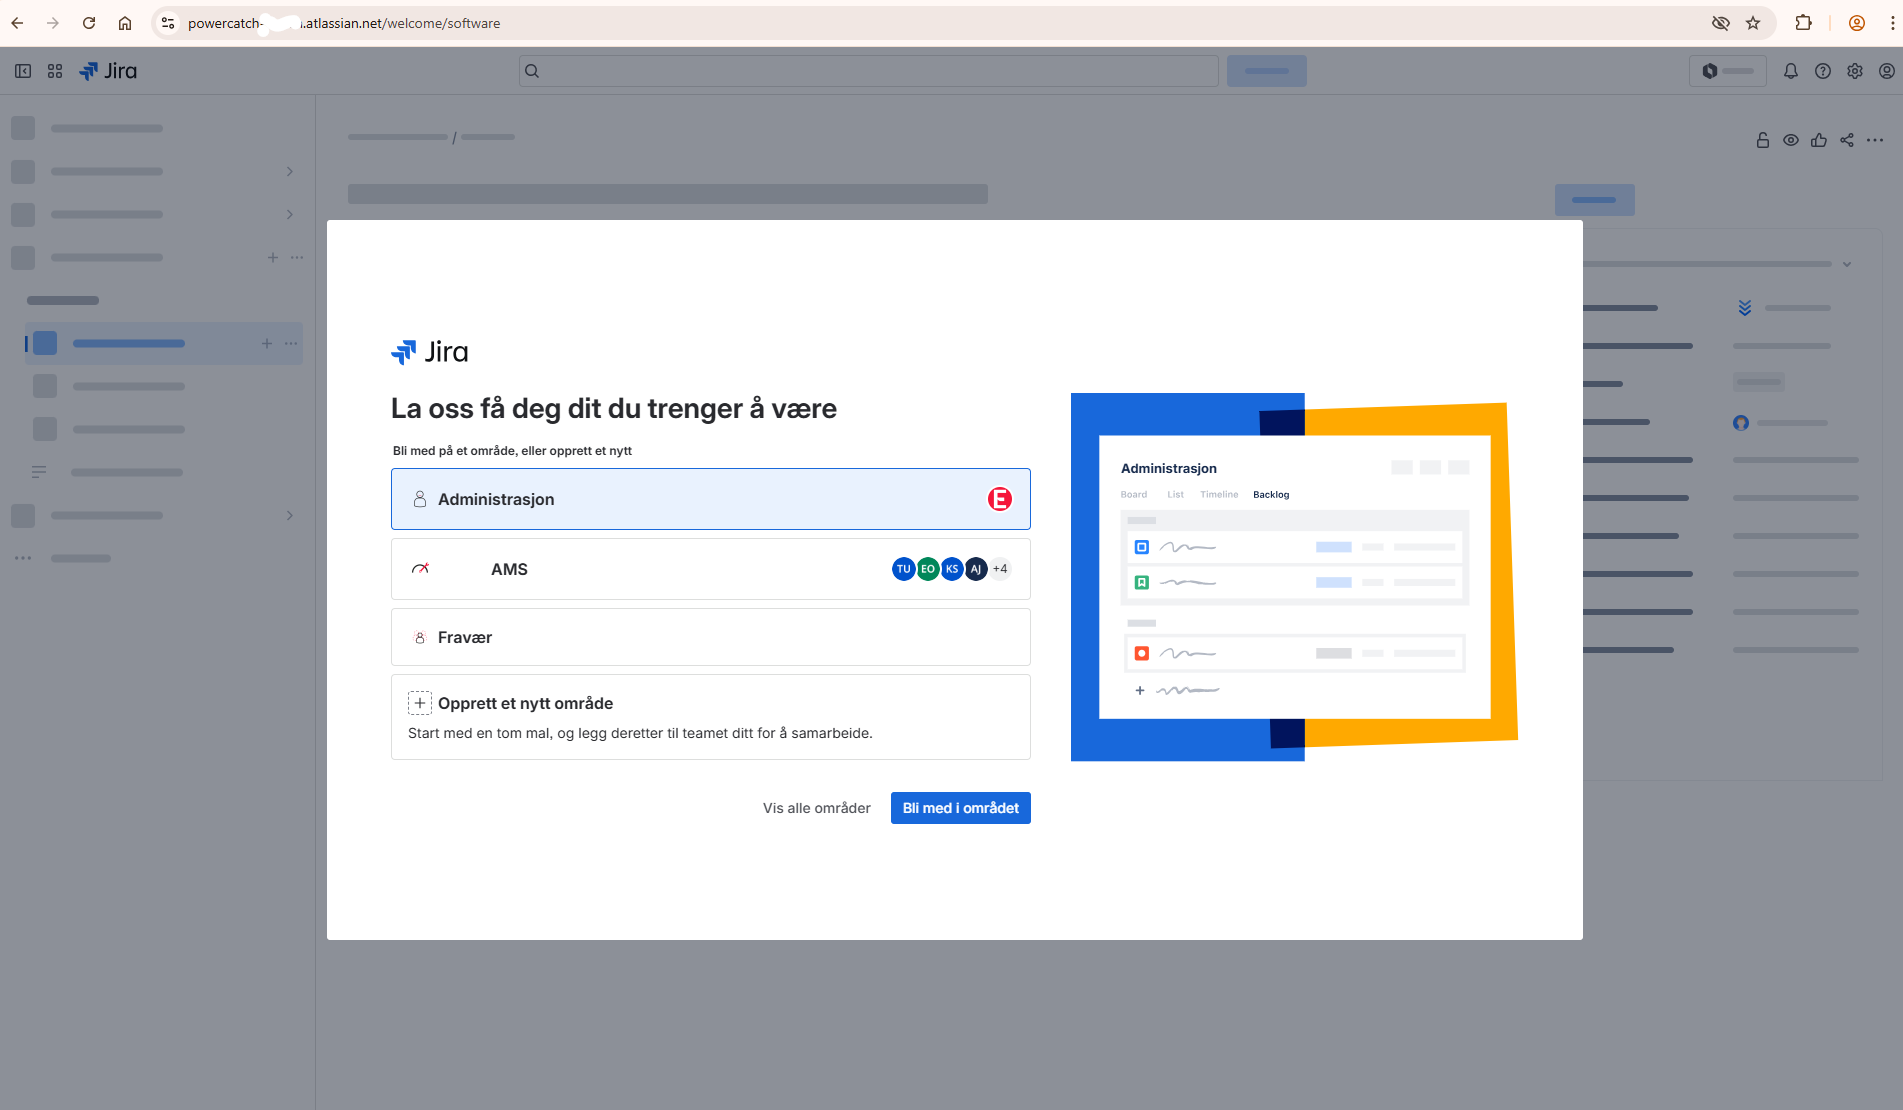
Task: Toggle the watch eye icon on the issue
Action: 1791,140
